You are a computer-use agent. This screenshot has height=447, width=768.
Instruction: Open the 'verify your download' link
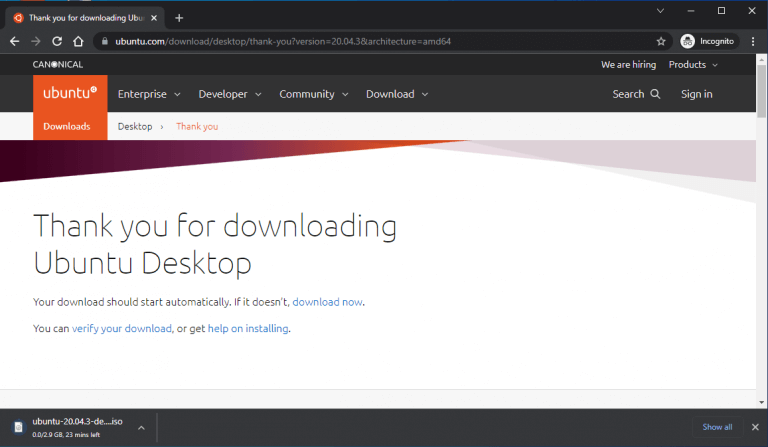click(x=121, y=329)
